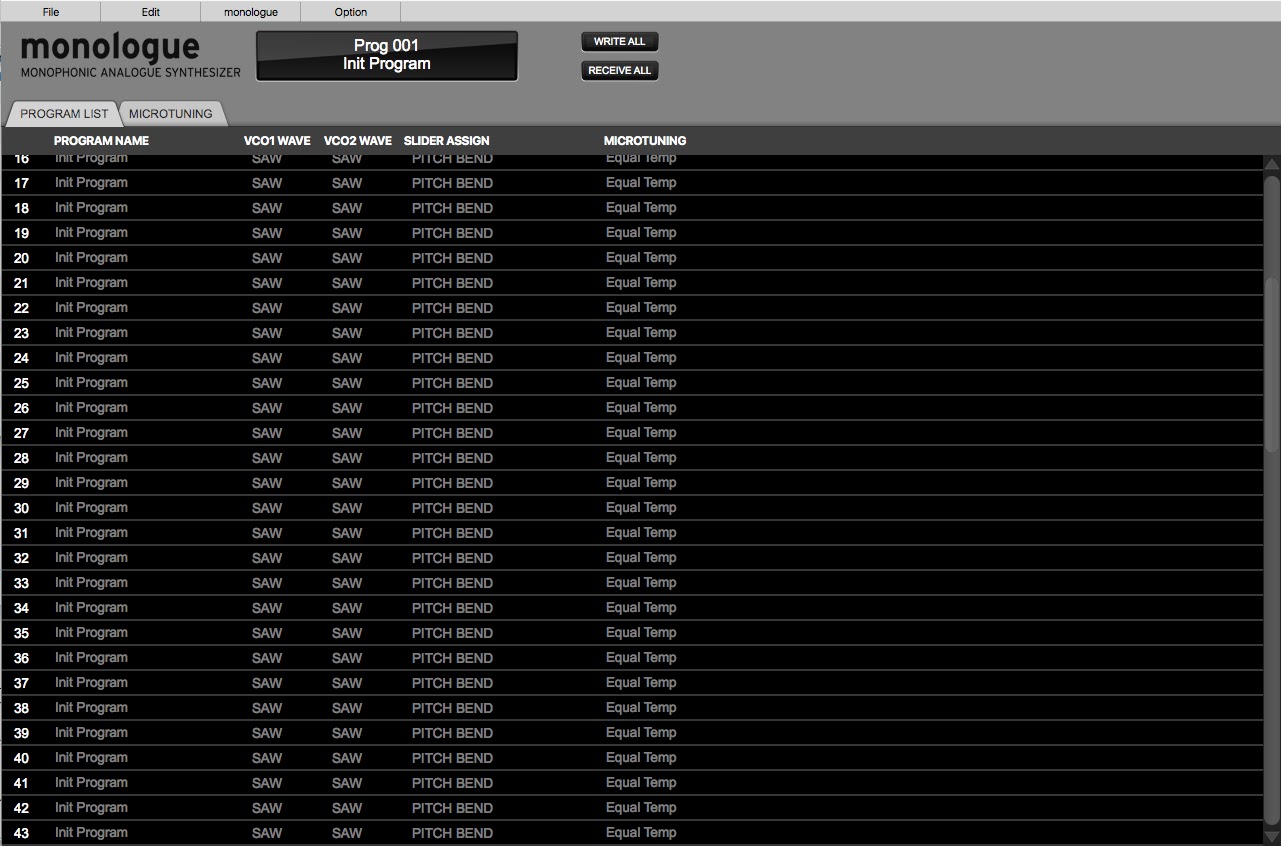
Task: Open the Option menu
Action: tap(351, 12)
